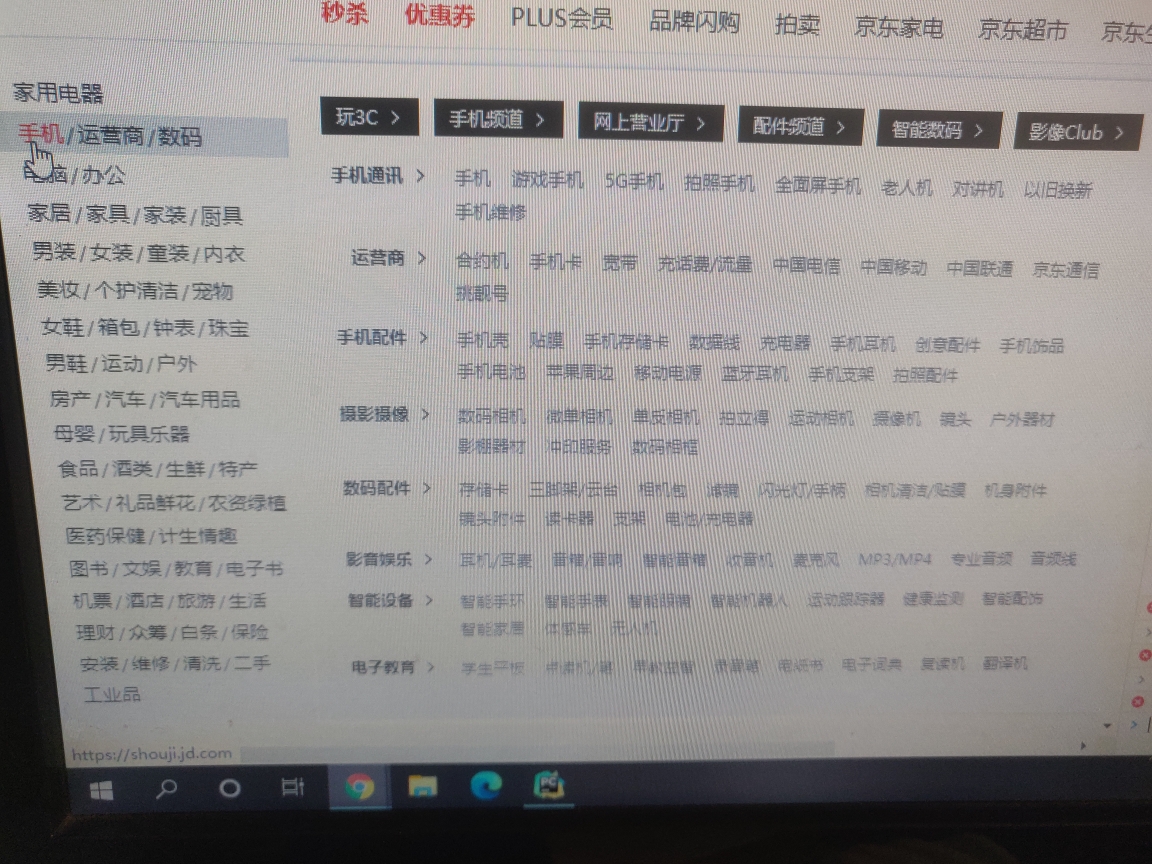The image size is (1152, 864).
Task: Open 优惠券 in the top navigation
Action: point(440,15)
